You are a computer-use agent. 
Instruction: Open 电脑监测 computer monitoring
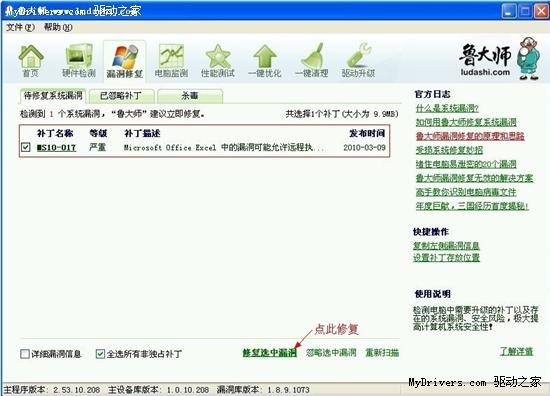point(171,60)
